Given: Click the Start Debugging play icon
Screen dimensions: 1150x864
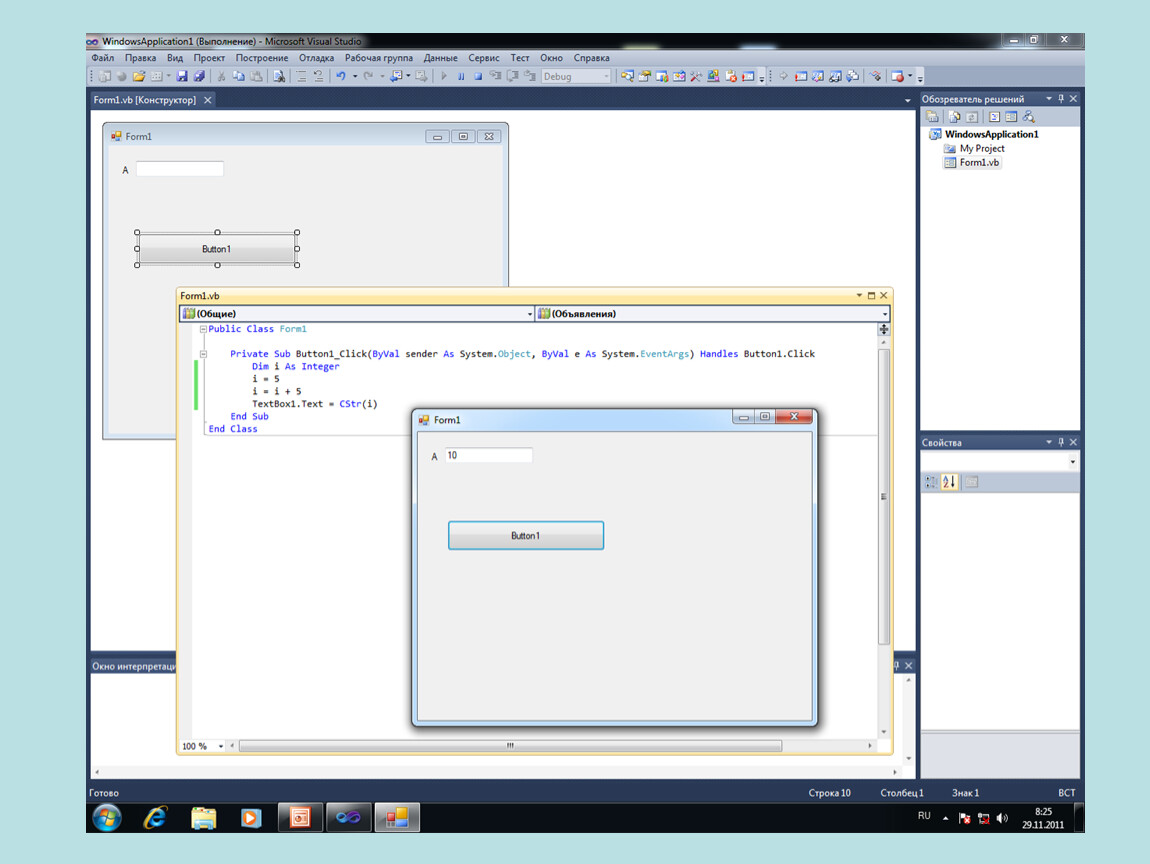Looking at the screenshot, I should coord(444,76).
